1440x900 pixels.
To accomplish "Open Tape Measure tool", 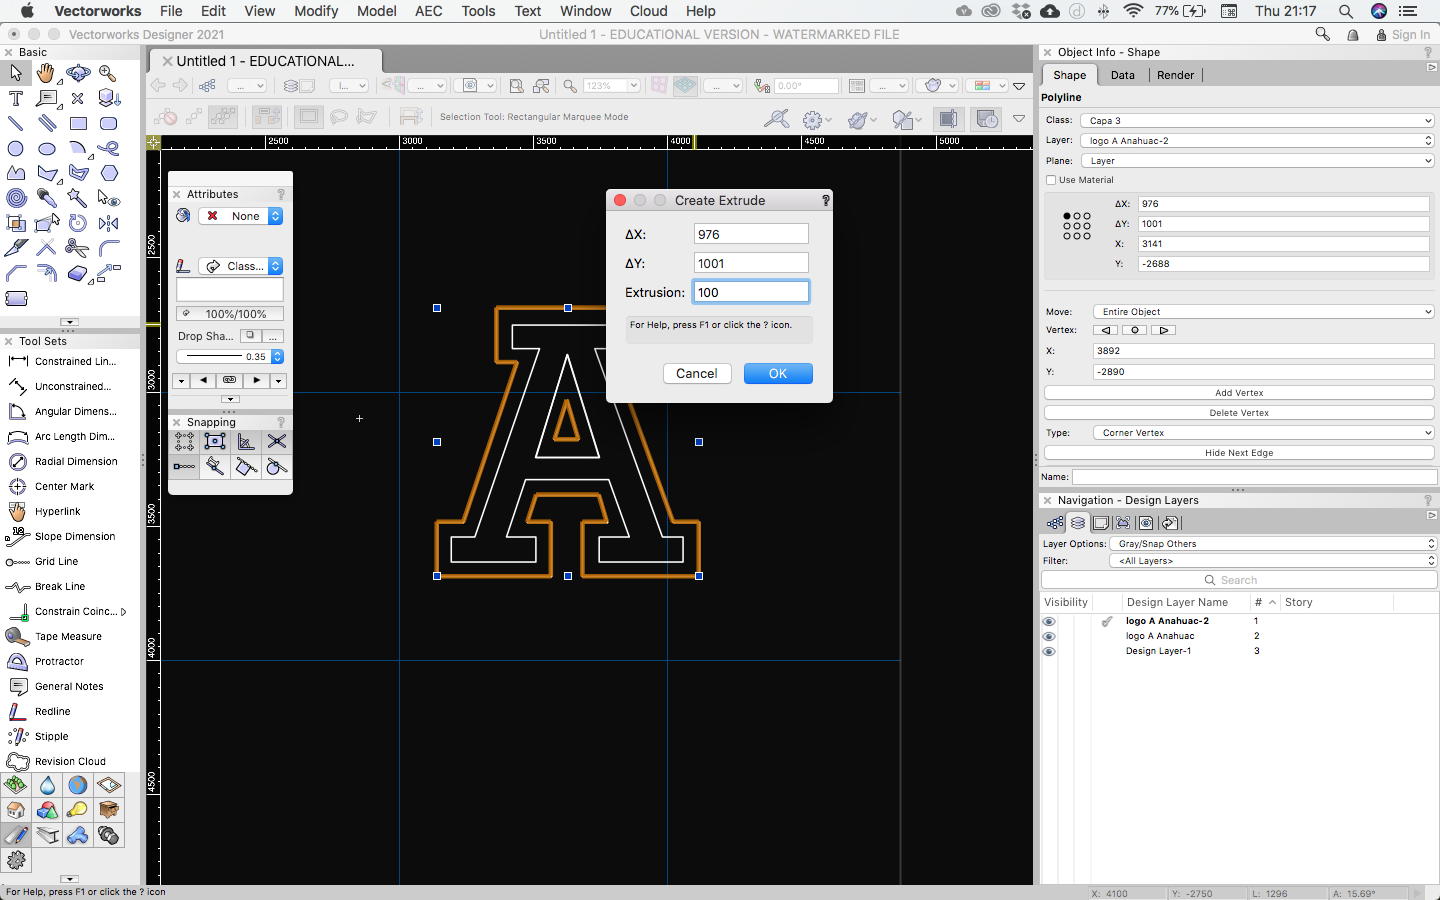I will coord(68,636).
